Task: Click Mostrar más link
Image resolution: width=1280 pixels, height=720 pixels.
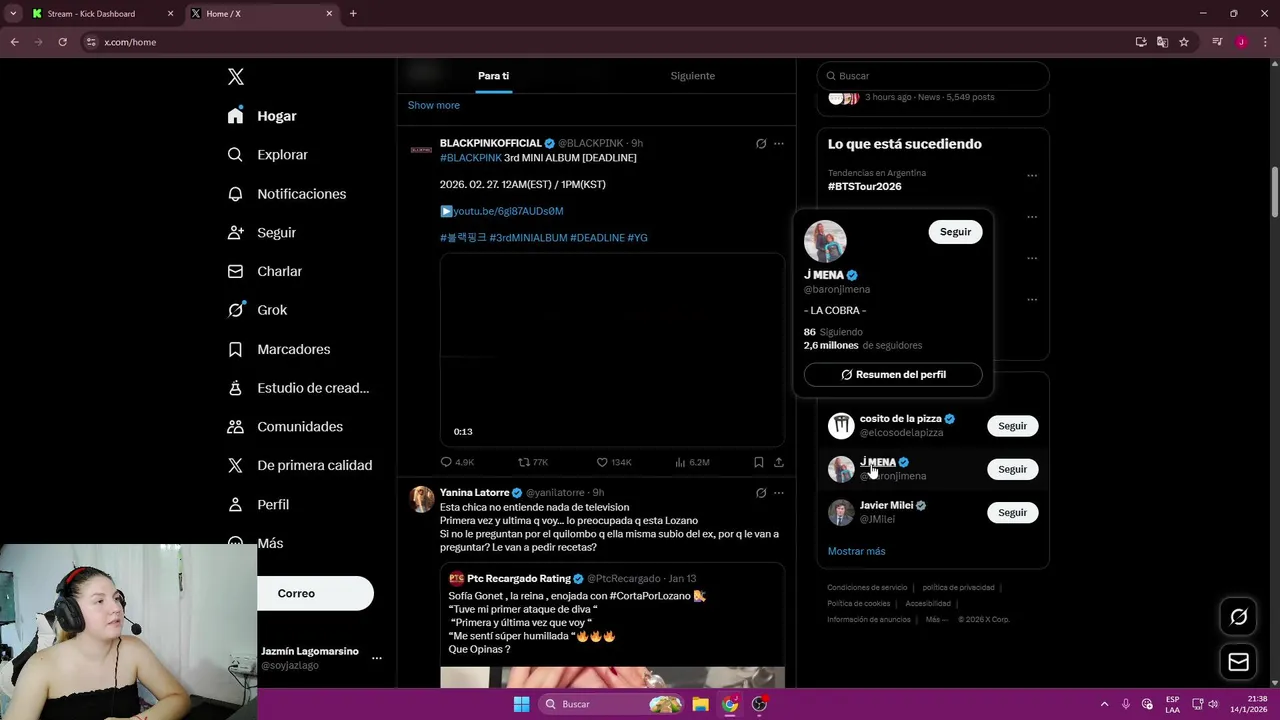Action: (856, 551)
